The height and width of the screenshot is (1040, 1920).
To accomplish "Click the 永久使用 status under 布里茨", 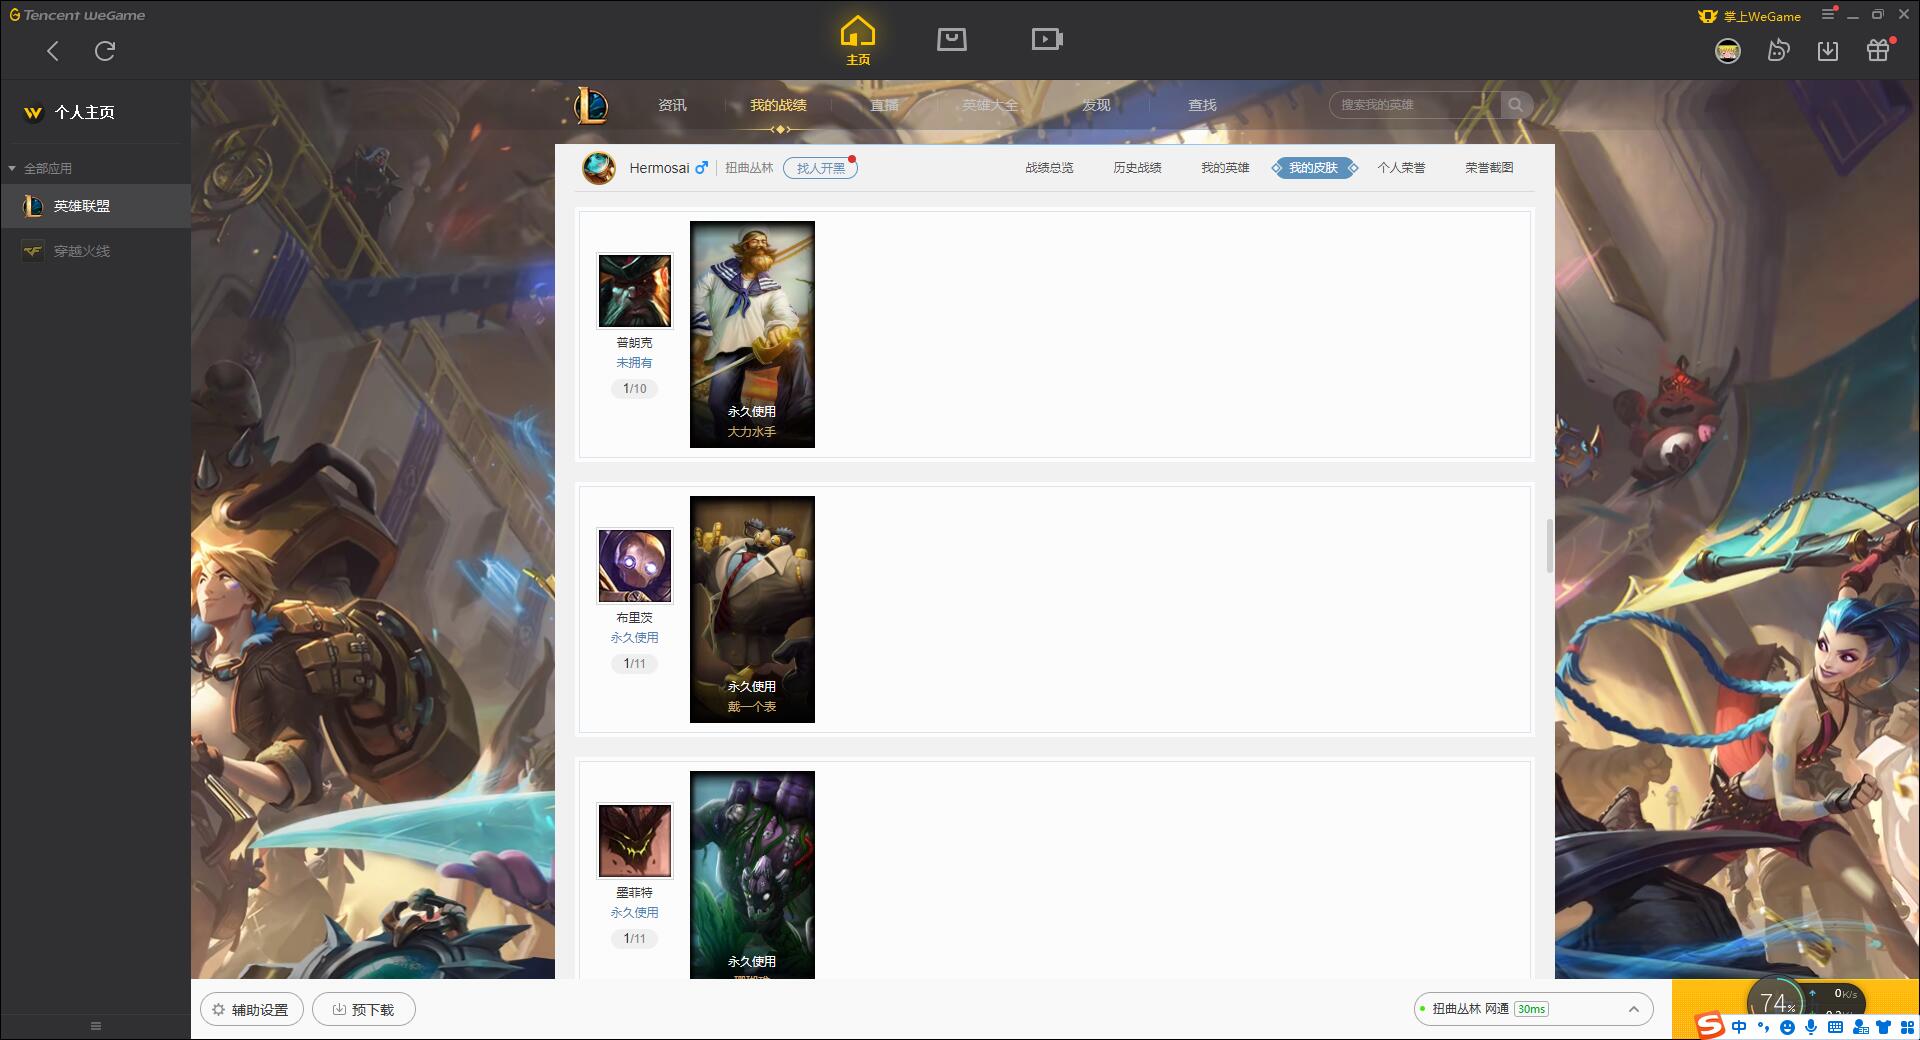I will click(634, 638).
